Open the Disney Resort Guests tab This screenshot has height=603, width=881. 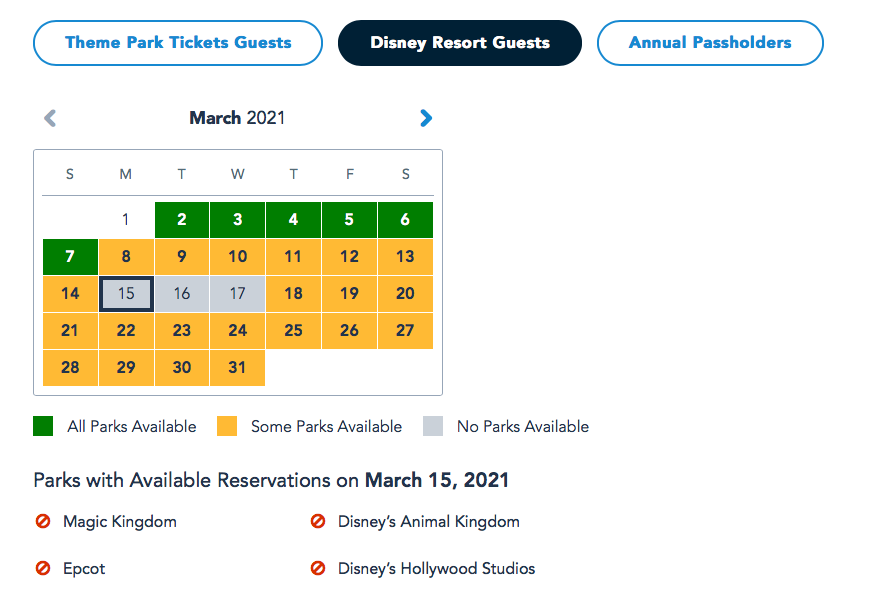pyautogui.click(x=460, y=43)
